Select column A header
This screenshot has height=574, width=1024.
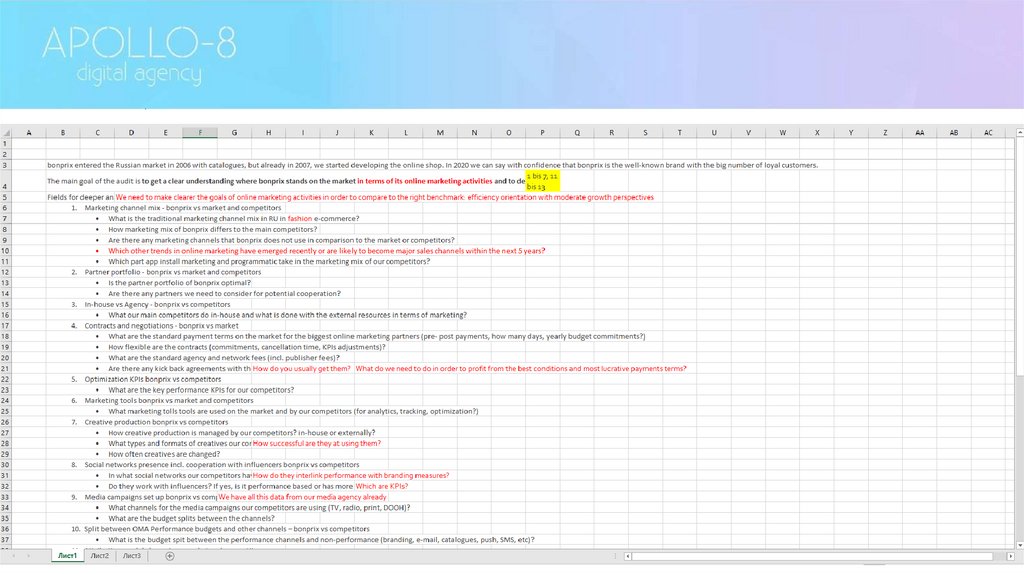[29, 133]
